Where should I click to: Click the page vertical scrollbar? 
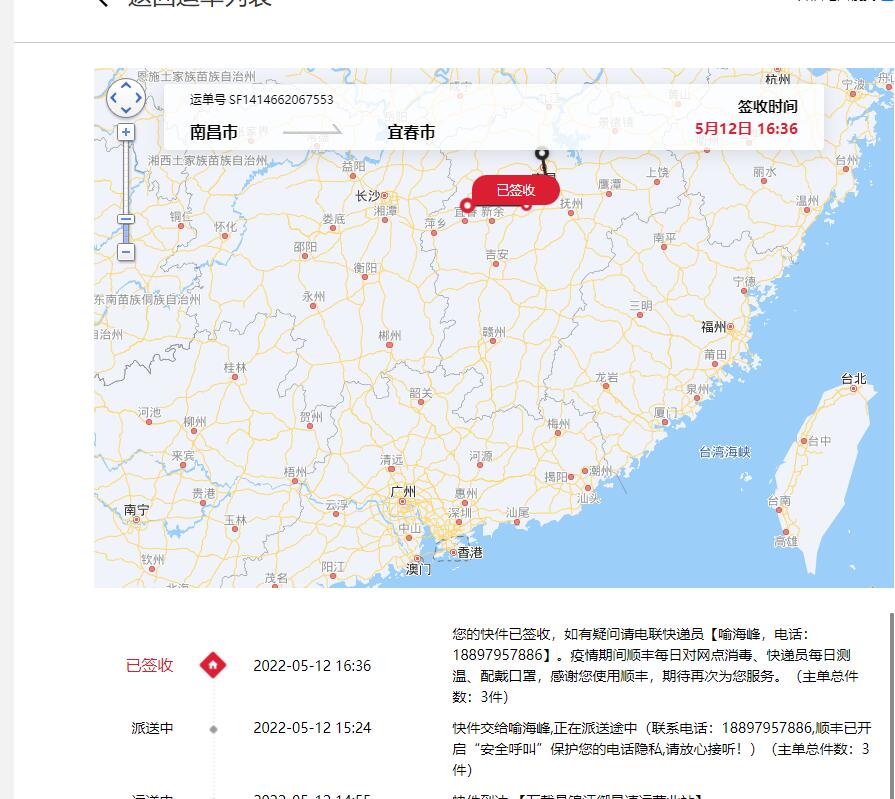click(892, 706)
